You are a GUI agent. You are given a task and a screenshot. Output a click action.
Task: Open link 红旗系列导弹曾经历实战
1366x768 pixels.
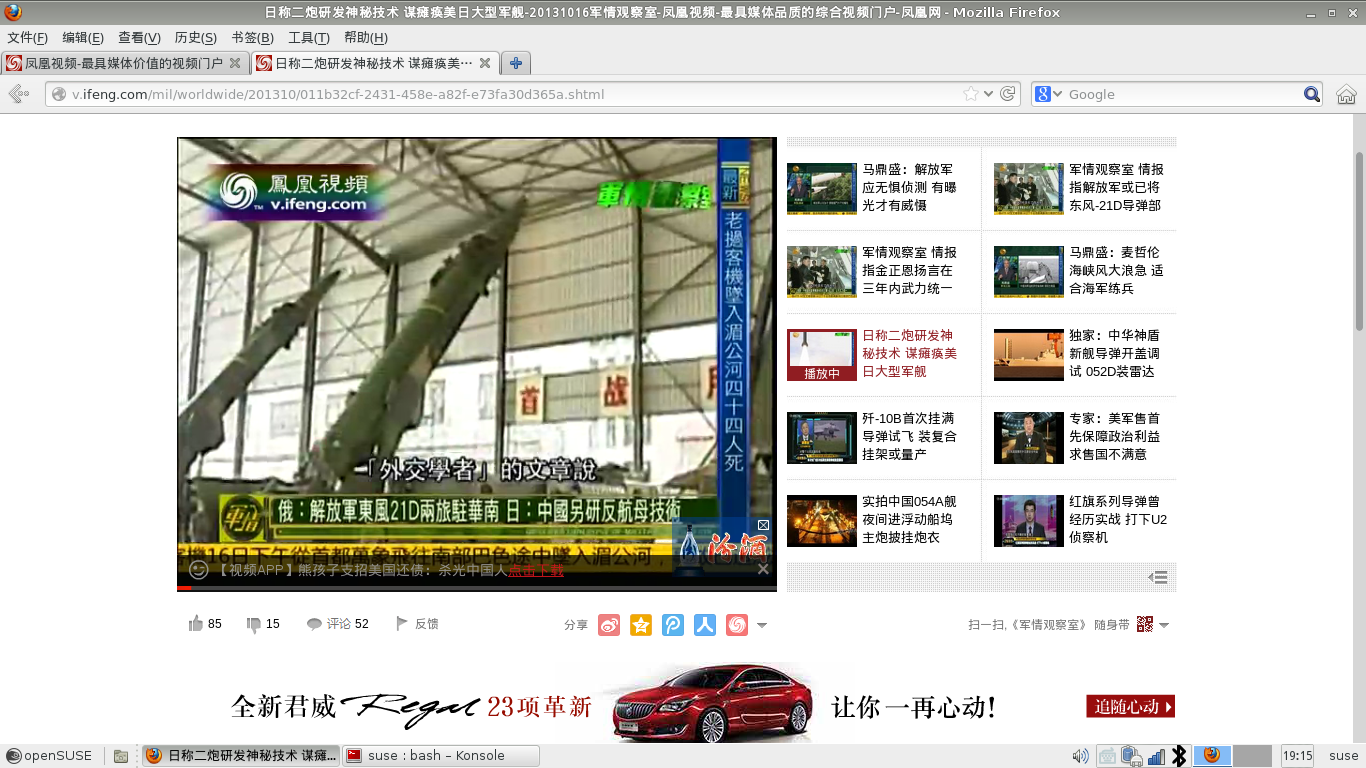[x=1118, y=519]
